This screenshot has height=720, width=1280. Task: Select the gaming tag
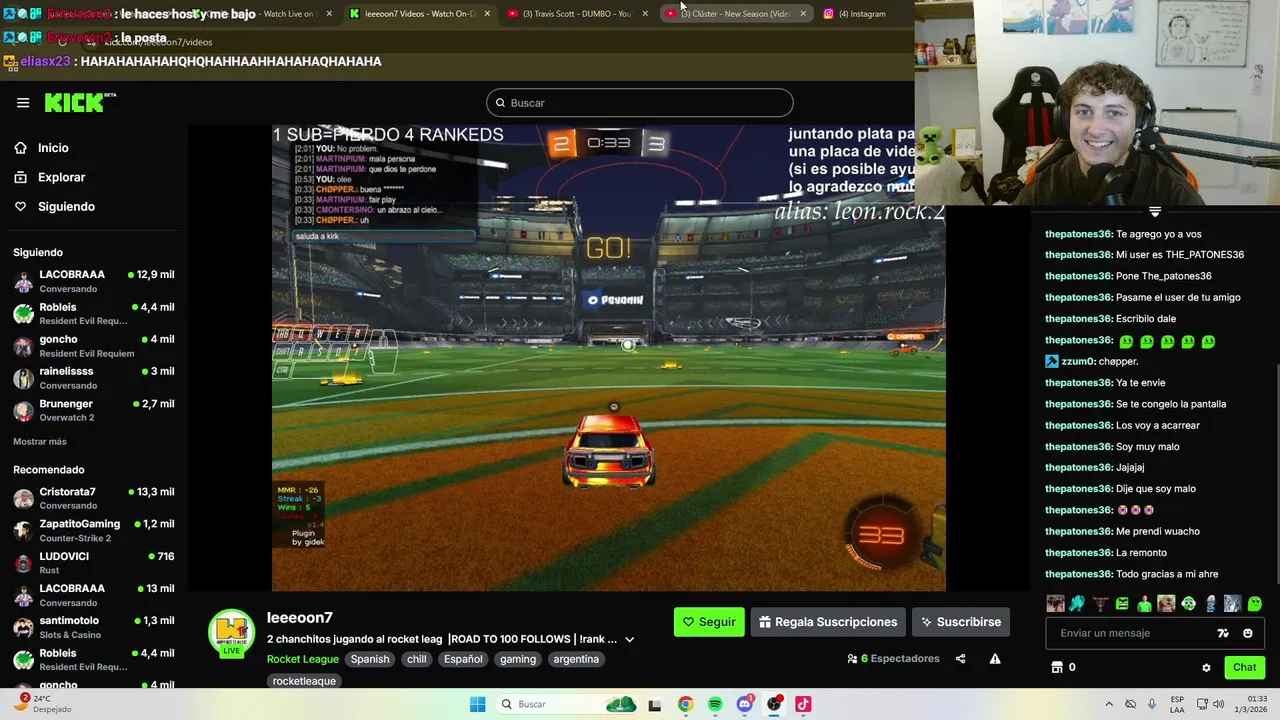(x=518, y=659)
